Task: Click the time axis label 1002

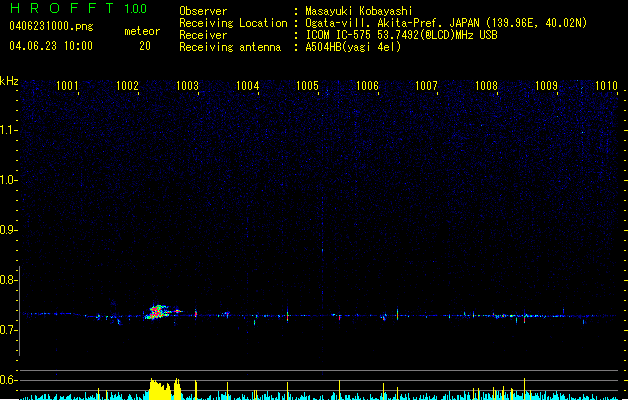Action: click(127, 86)
